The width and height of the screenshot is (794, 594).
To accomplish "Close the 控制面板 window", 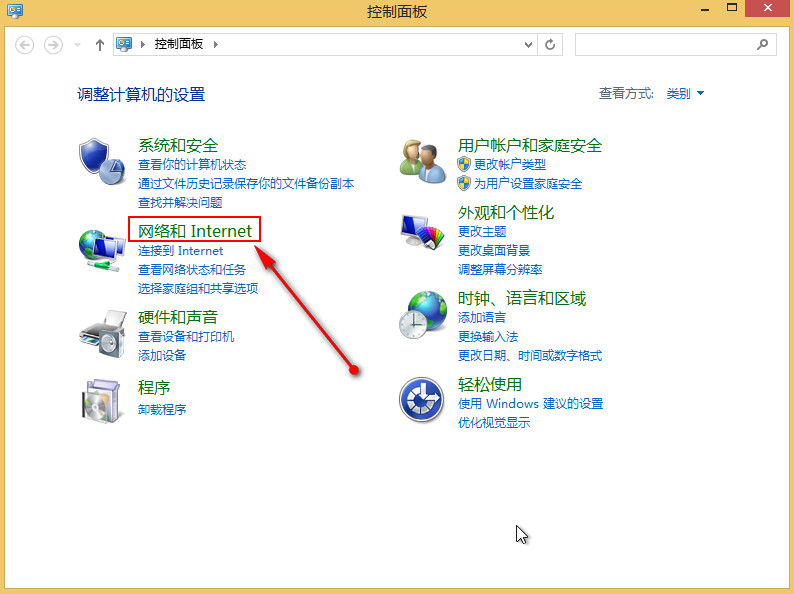I will 768,8.
